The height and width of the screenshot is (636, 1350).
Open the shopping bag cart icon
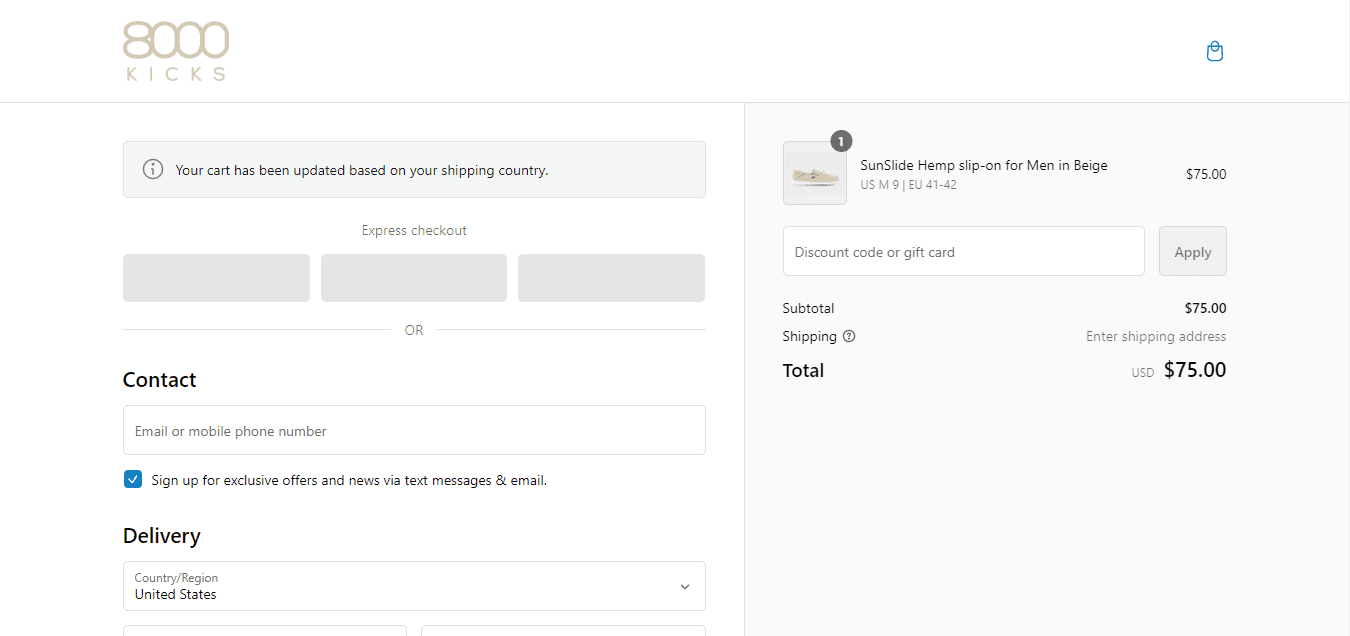1215,51
